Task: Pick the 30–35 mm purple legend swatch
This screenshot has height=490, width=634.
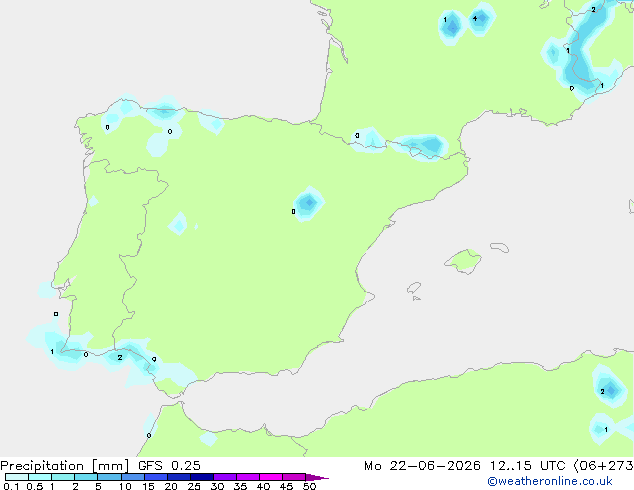Action: pos(225,477)
